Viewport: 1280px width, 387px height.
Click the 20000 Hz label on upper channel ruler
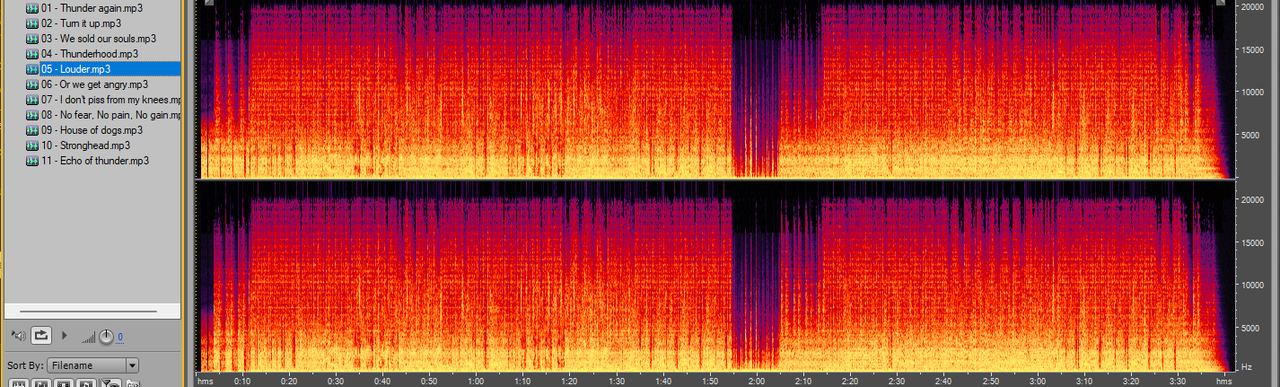click(1254, 6)
